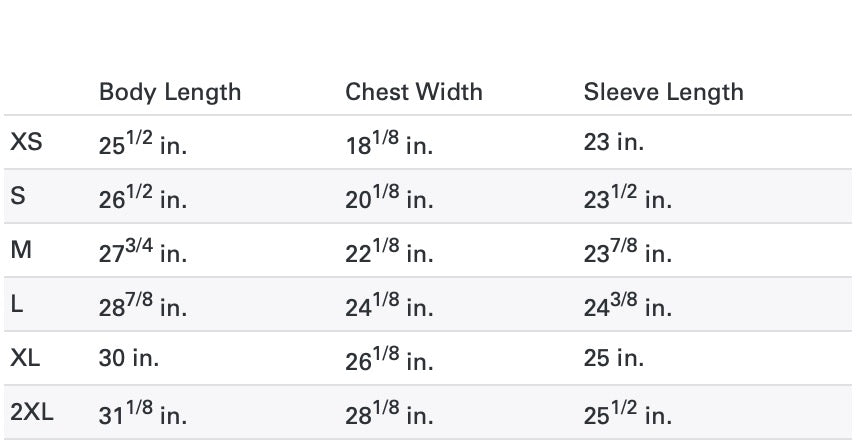
Task: Click the Chest Width column header
Action: pos(414,92)
